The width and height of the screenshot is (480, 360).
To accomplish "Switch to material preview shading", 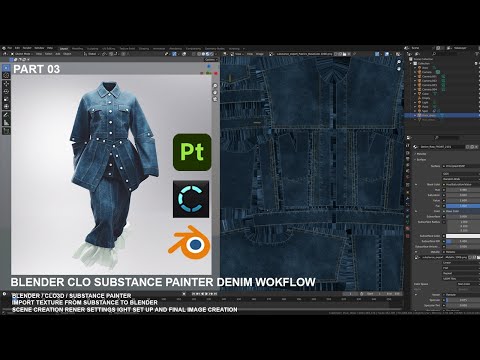I will (x=207, y=54).
